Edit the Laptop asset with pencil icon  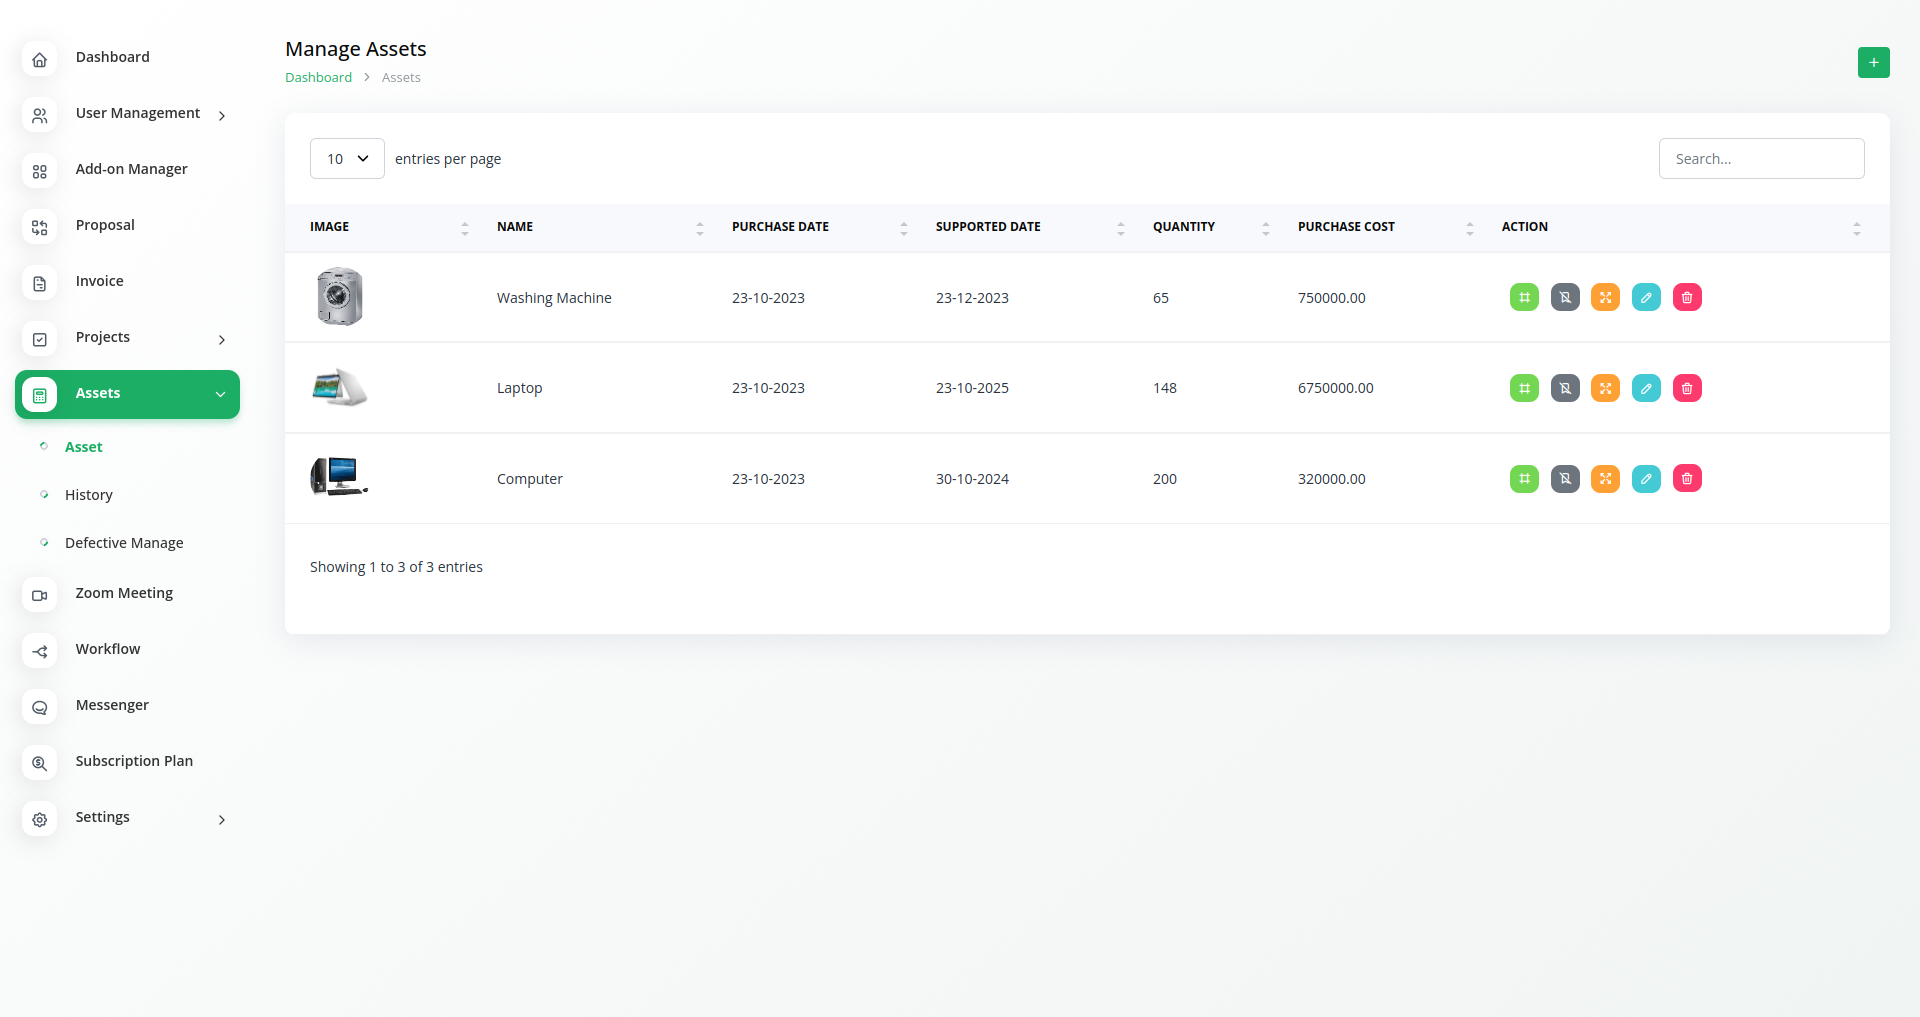click(x=1645, y=388)
